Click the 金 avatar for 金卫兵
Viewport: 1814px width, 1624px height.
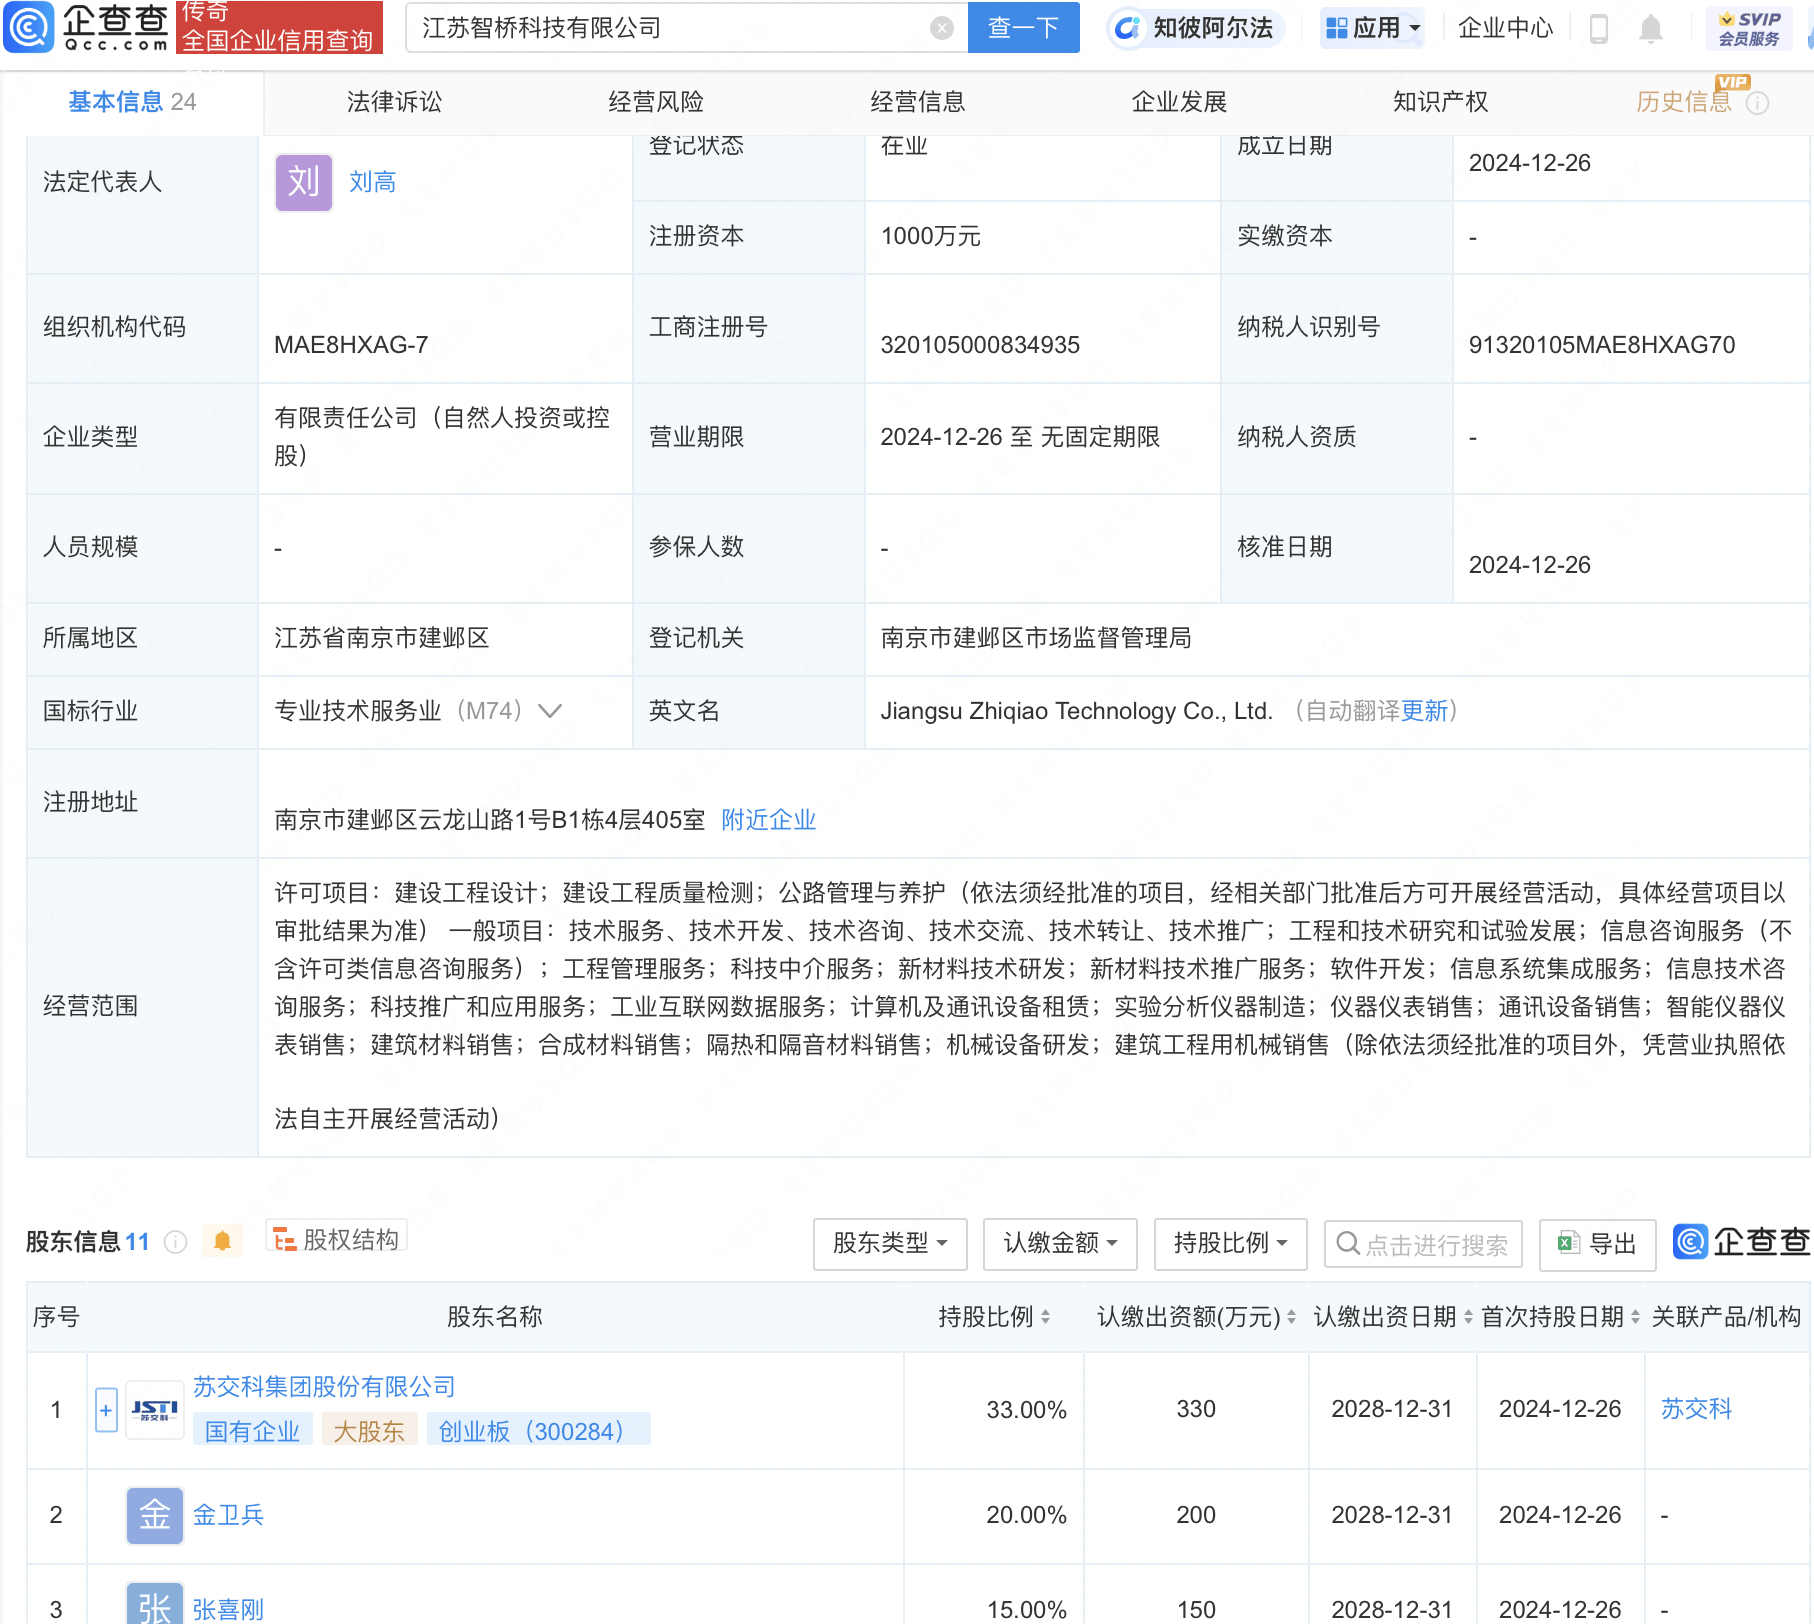pos(155,1515)
